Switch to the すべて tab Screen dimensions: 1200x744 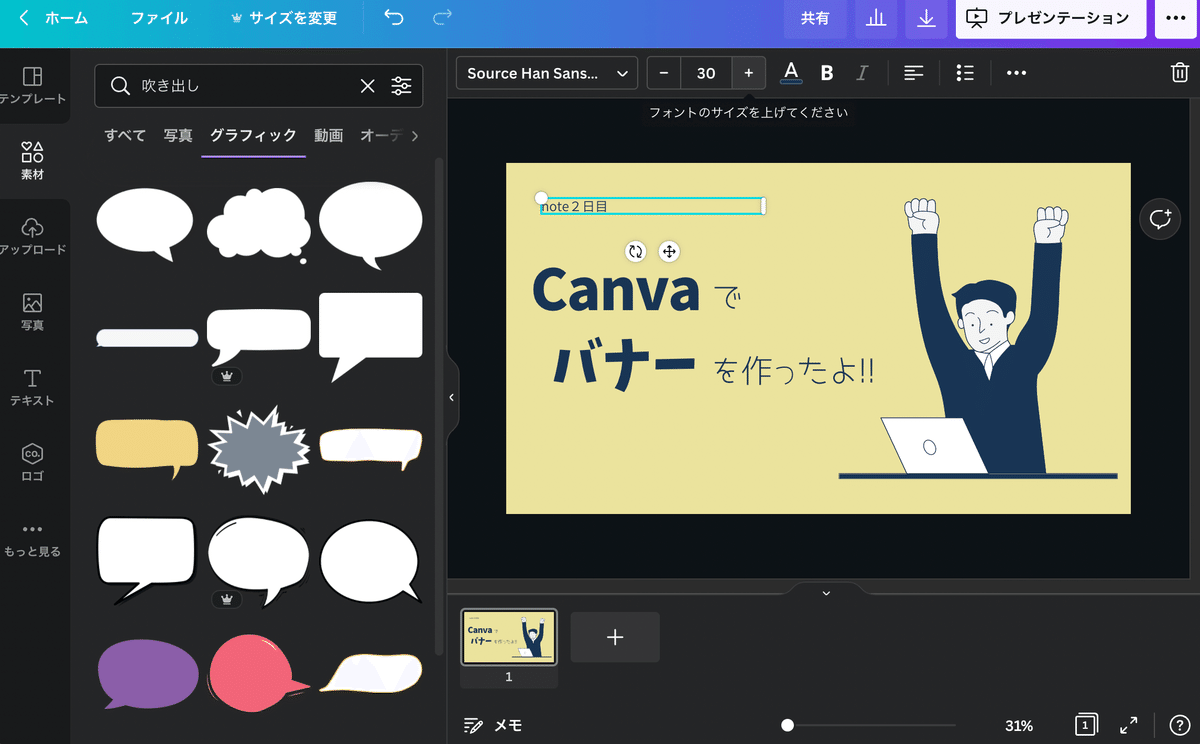coord(125,136)
